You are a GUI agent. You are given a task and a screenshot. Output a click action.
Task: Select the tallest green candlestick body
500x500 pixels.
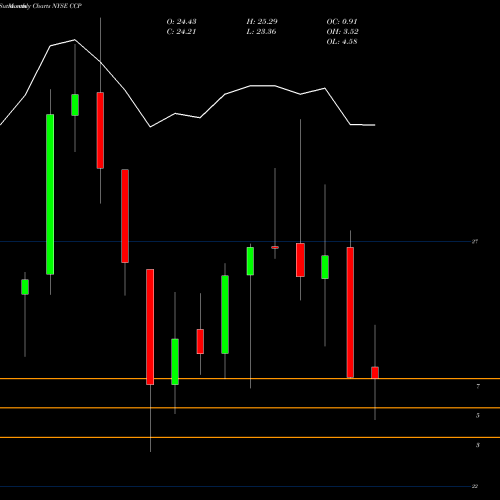(50, 194)
